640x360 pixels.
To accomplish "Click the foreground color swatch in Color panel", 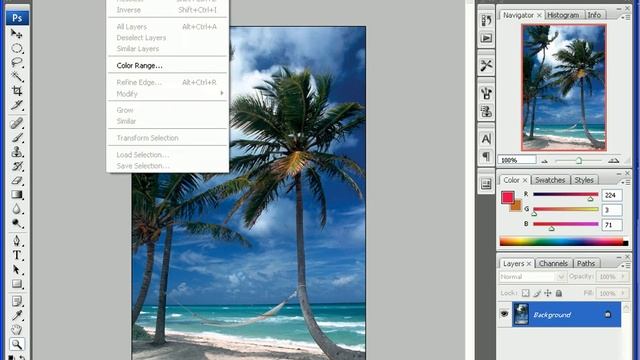I will point(507,198).
